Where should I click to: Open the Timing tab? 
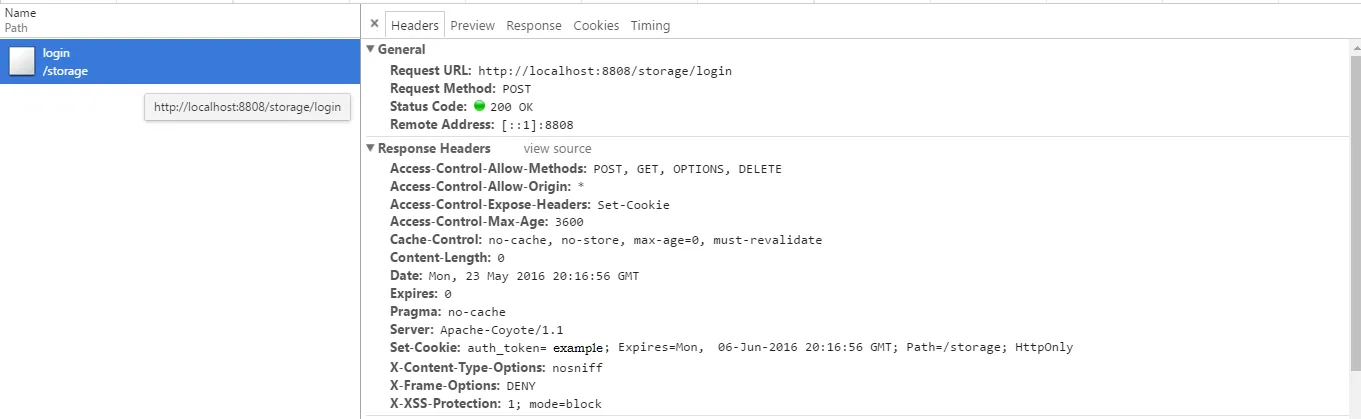click(650, 25)
